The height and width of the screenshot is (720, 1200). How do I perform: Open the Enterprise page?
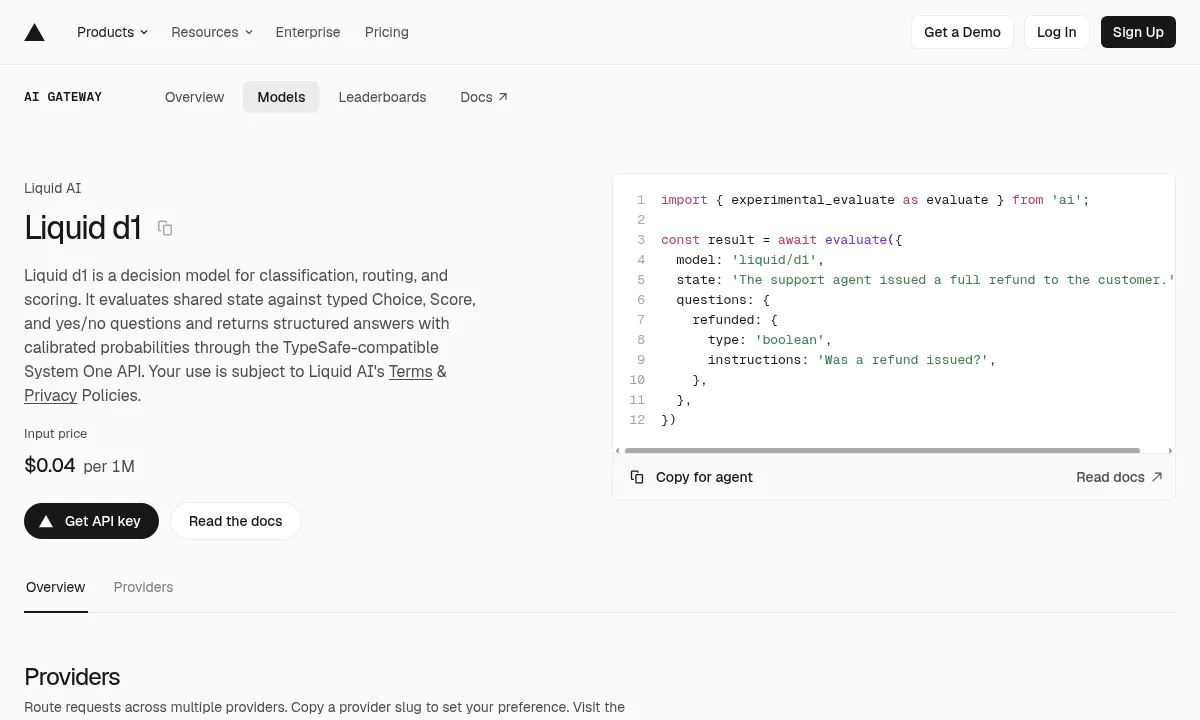click(308, 32)
